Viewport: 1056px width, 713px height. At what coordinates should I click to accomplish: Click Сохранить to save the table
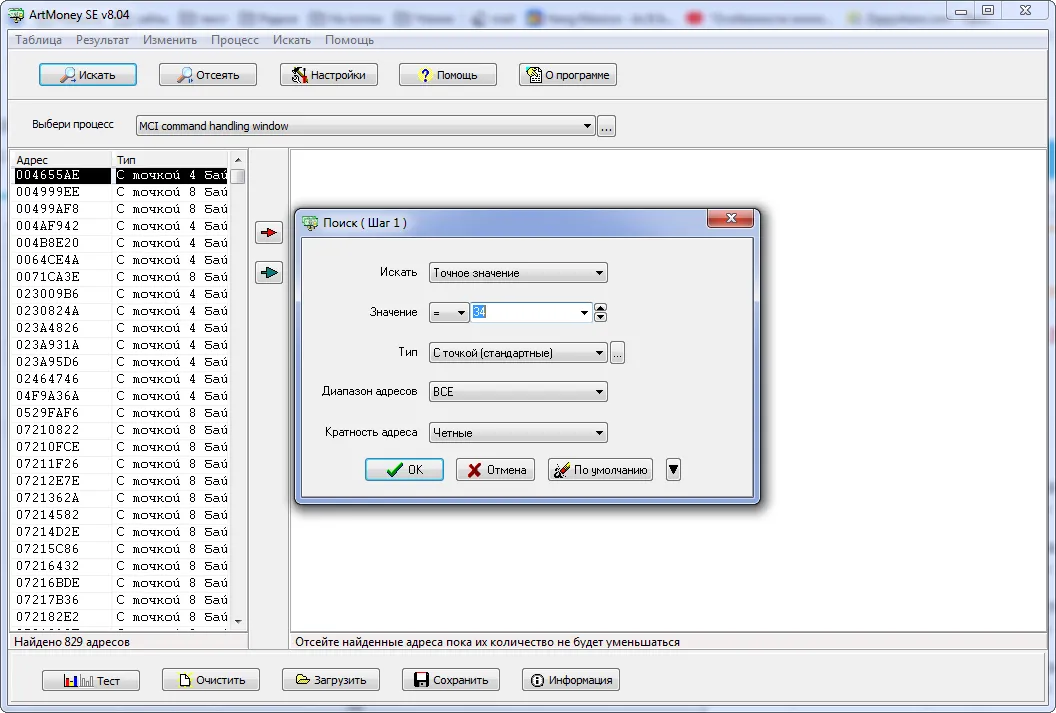click(x=450, y=680)
